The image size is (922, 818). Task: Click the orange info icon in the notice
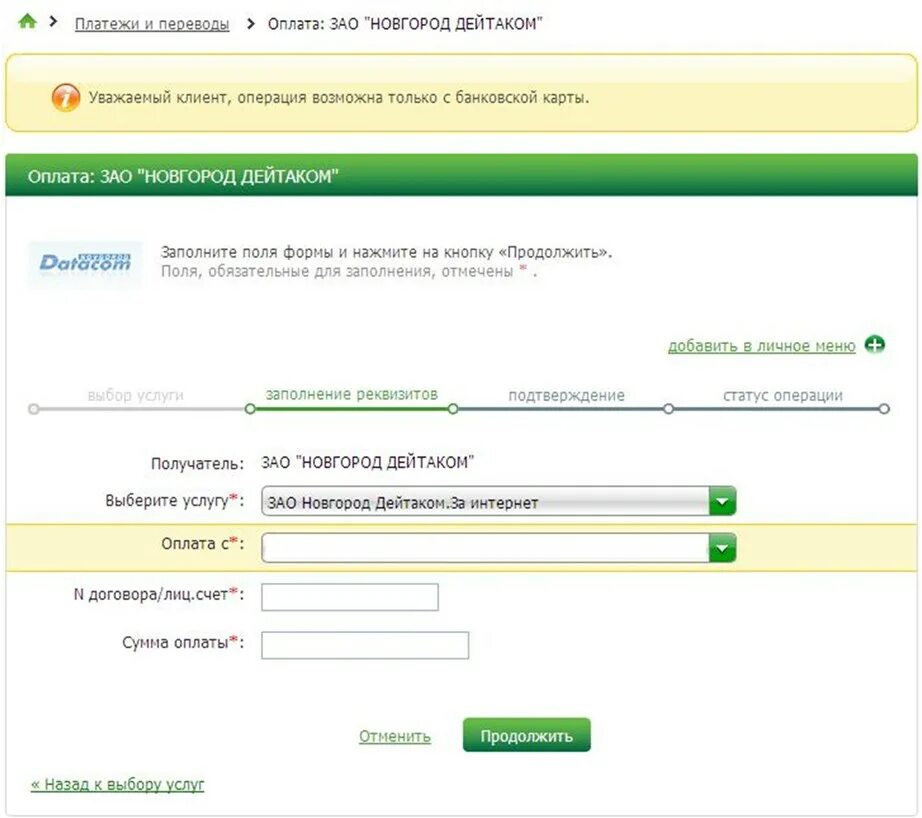[66, 97]
